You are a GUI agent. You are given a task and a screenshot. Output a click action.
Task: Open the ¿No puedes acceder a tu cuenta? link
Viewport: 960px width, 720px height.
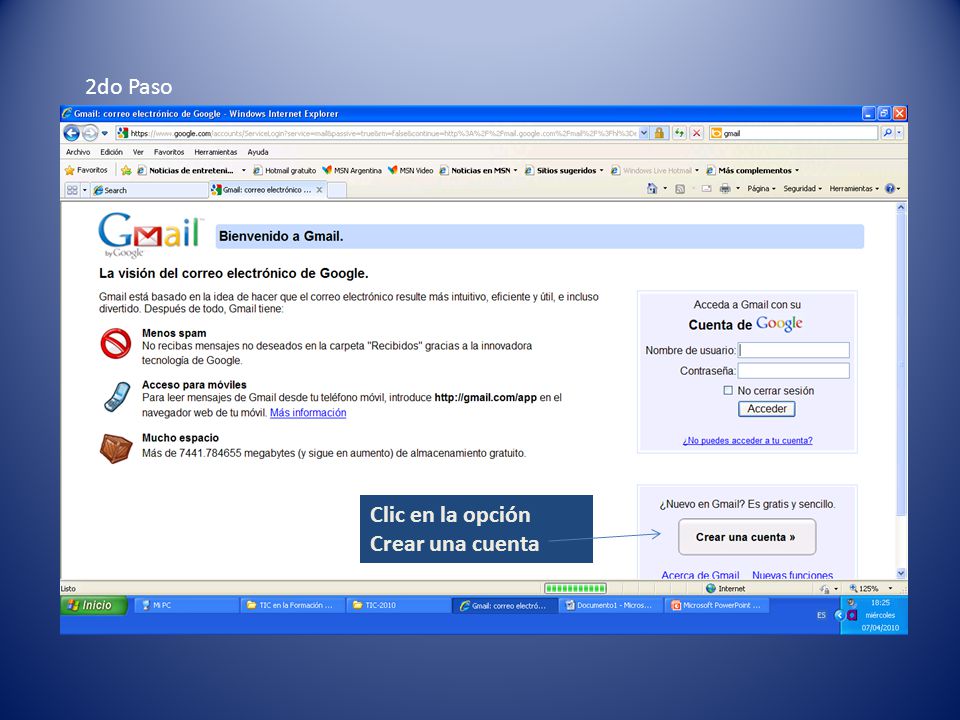tap(748, 440)
